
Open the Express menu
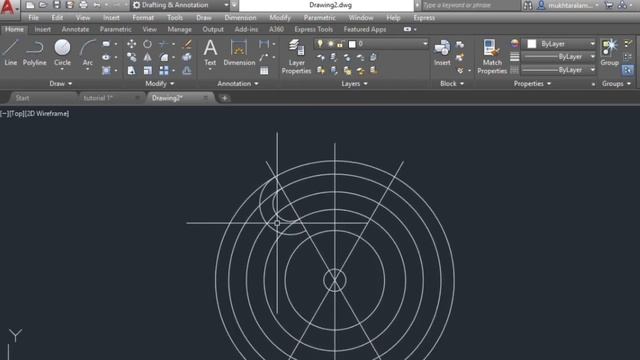click(424, 18)
